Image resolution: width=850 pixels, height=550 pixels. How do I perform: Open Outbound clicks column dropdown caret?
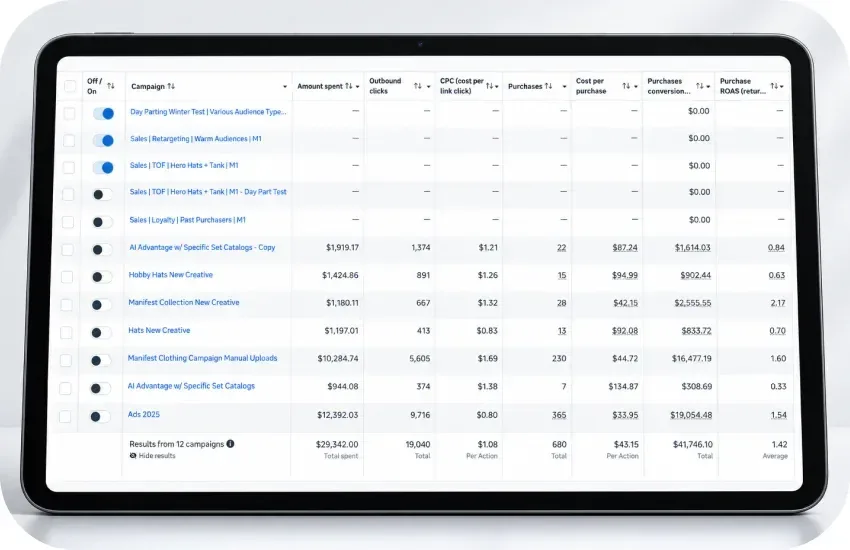(428, 87)
